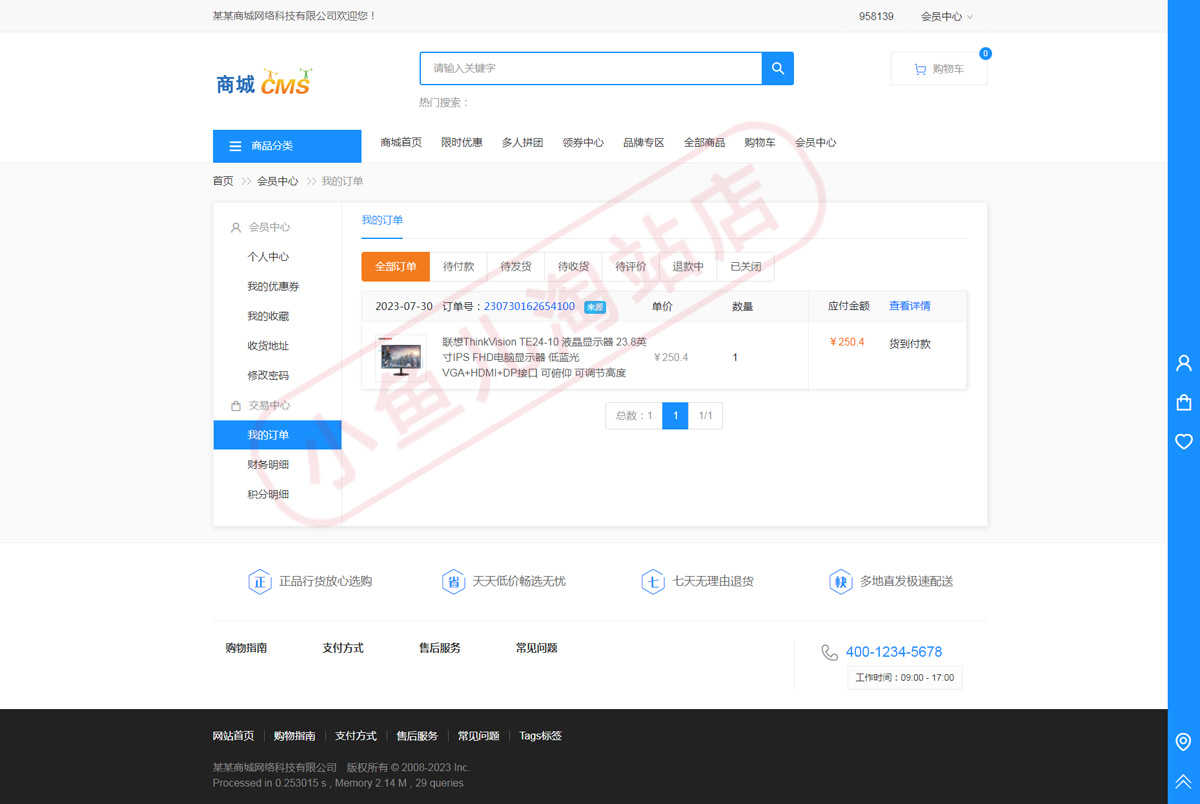1200x804 pixels.
Task: Click the blue 来源 badge on the order
Action: click(595, 307)
